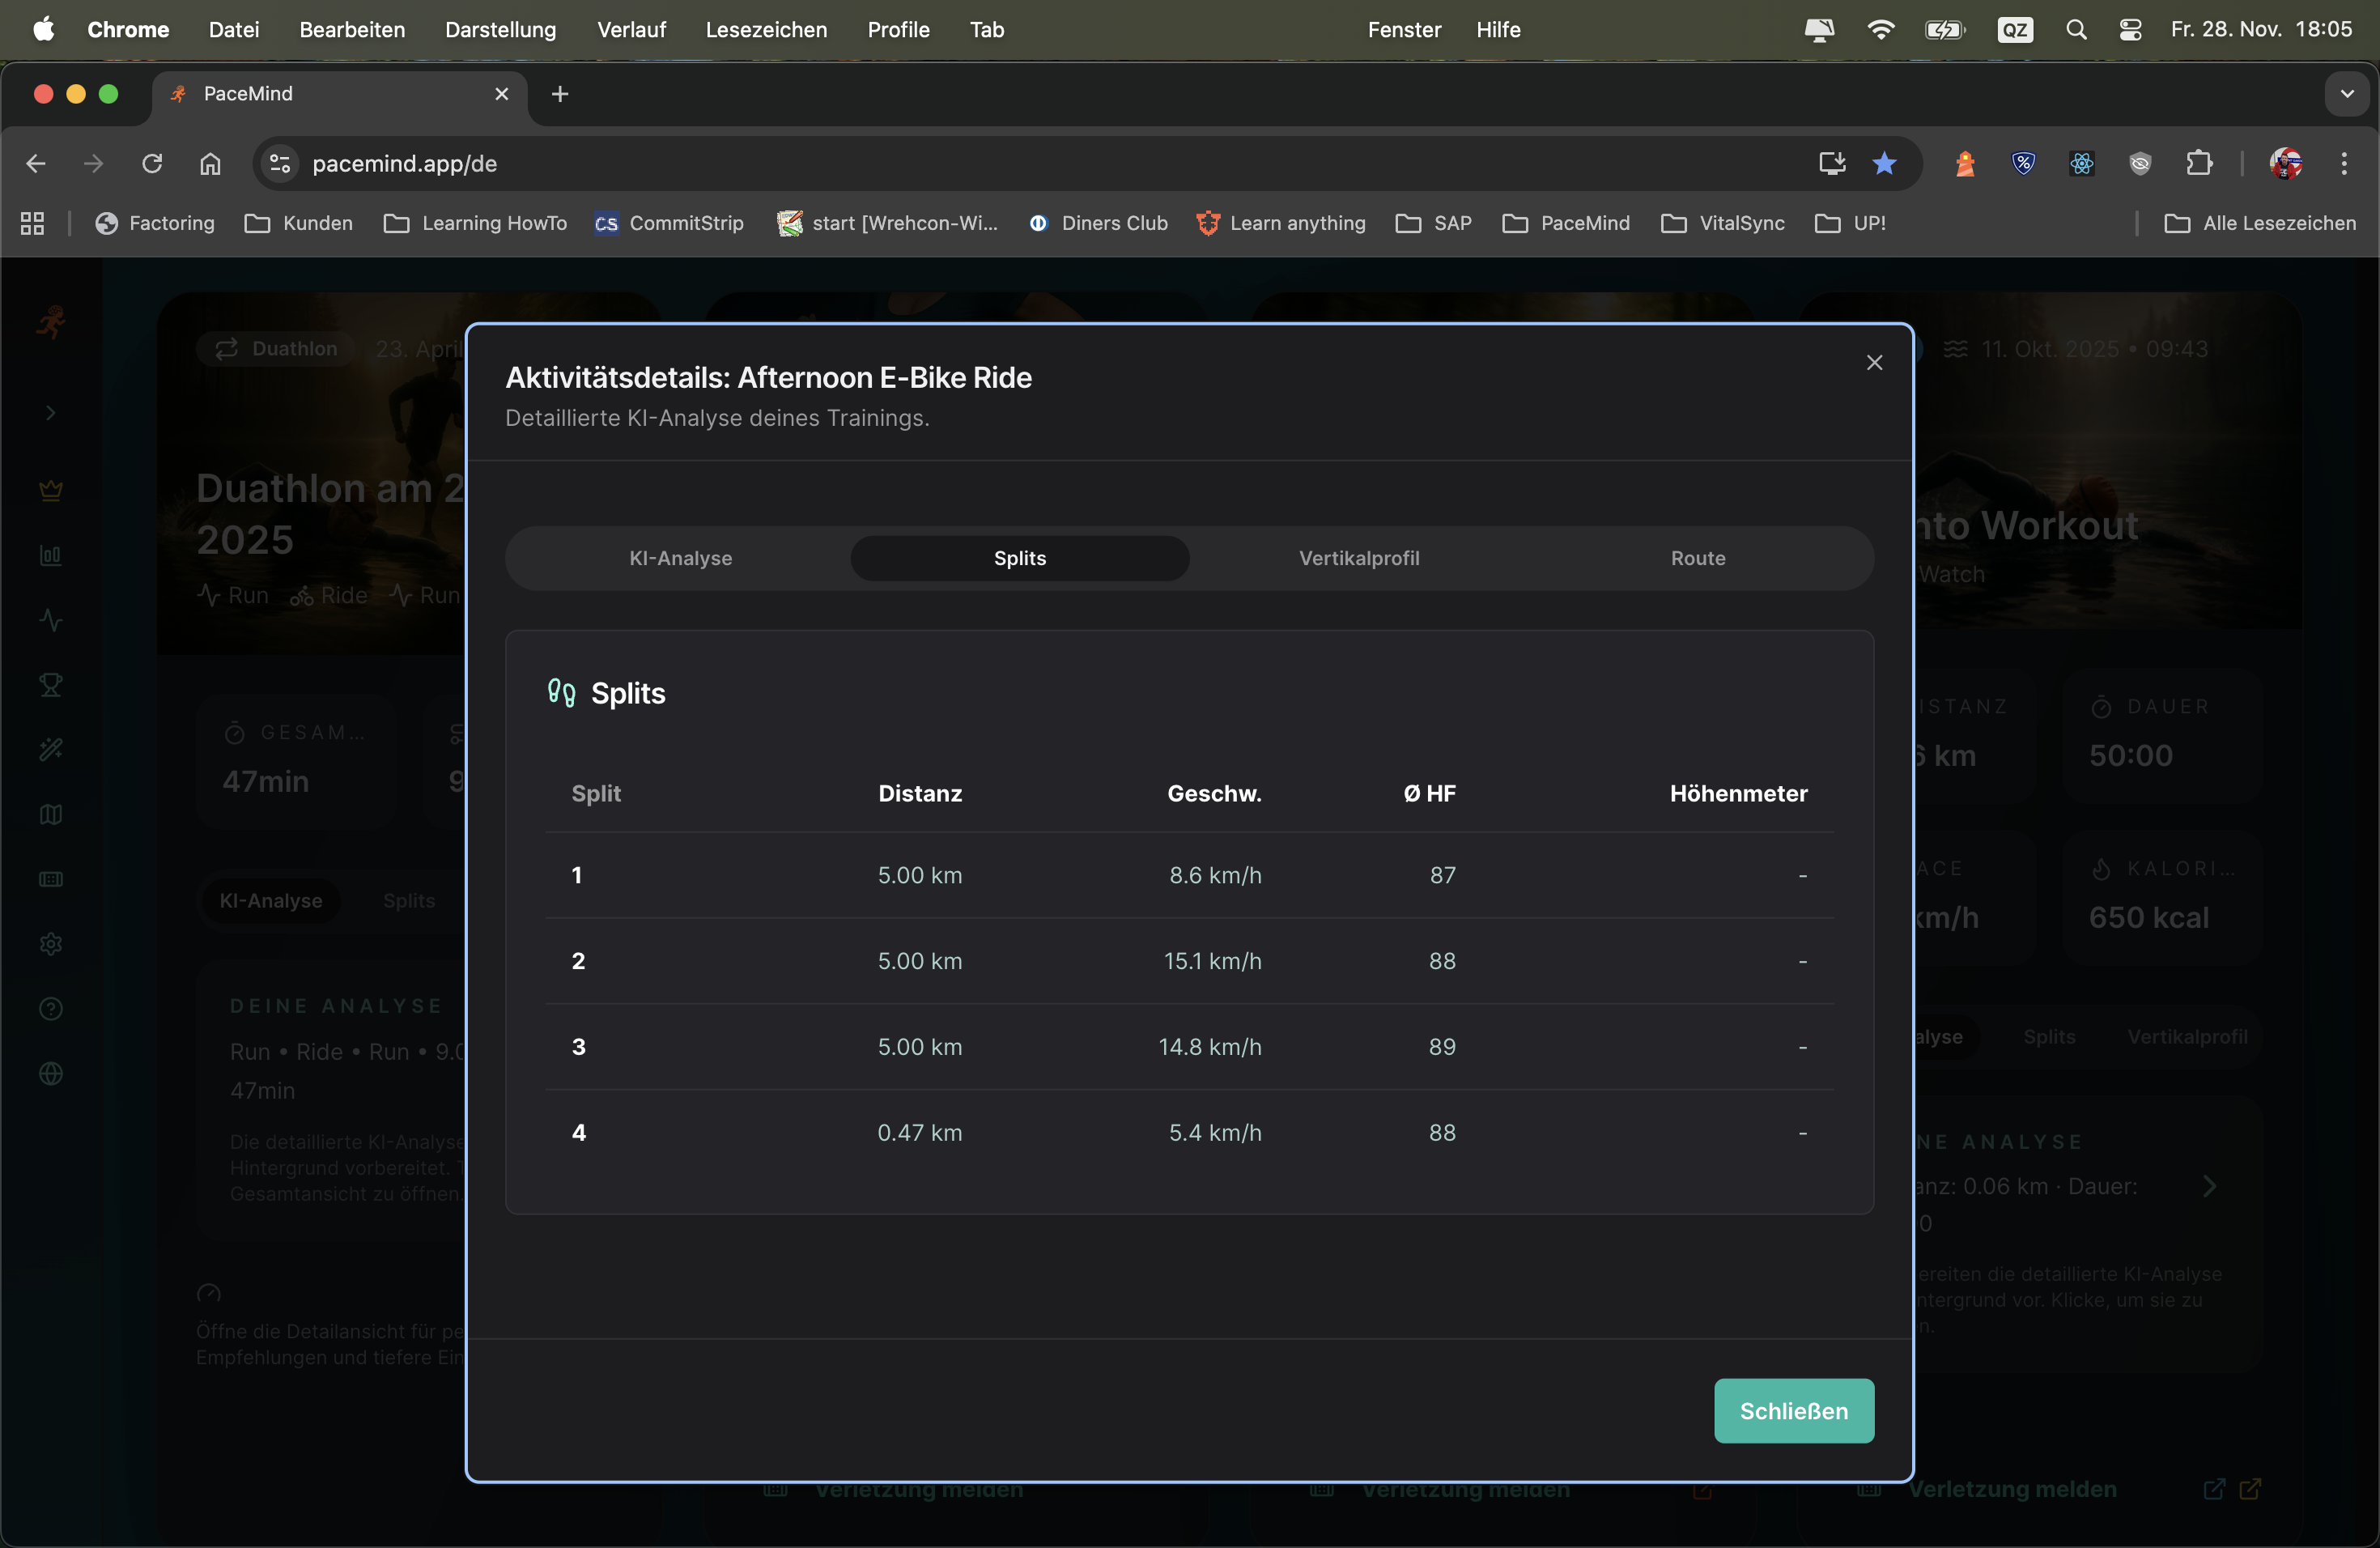The image size is (2380, 1548).
Task: Reload the page with refresh icon
Action: coord(152,163)
